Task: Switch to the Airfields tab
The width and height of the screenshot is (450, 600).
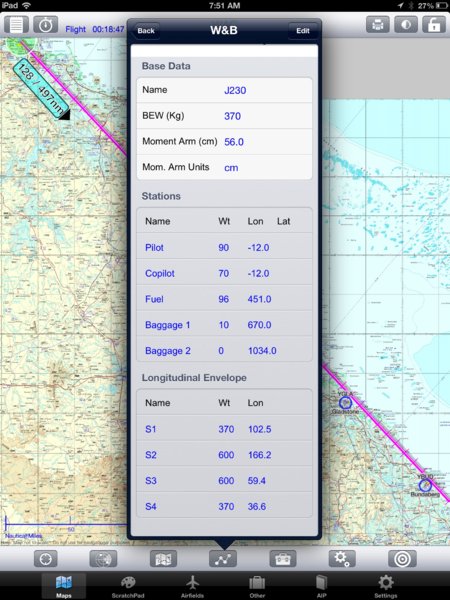Action: click(192, 586)
